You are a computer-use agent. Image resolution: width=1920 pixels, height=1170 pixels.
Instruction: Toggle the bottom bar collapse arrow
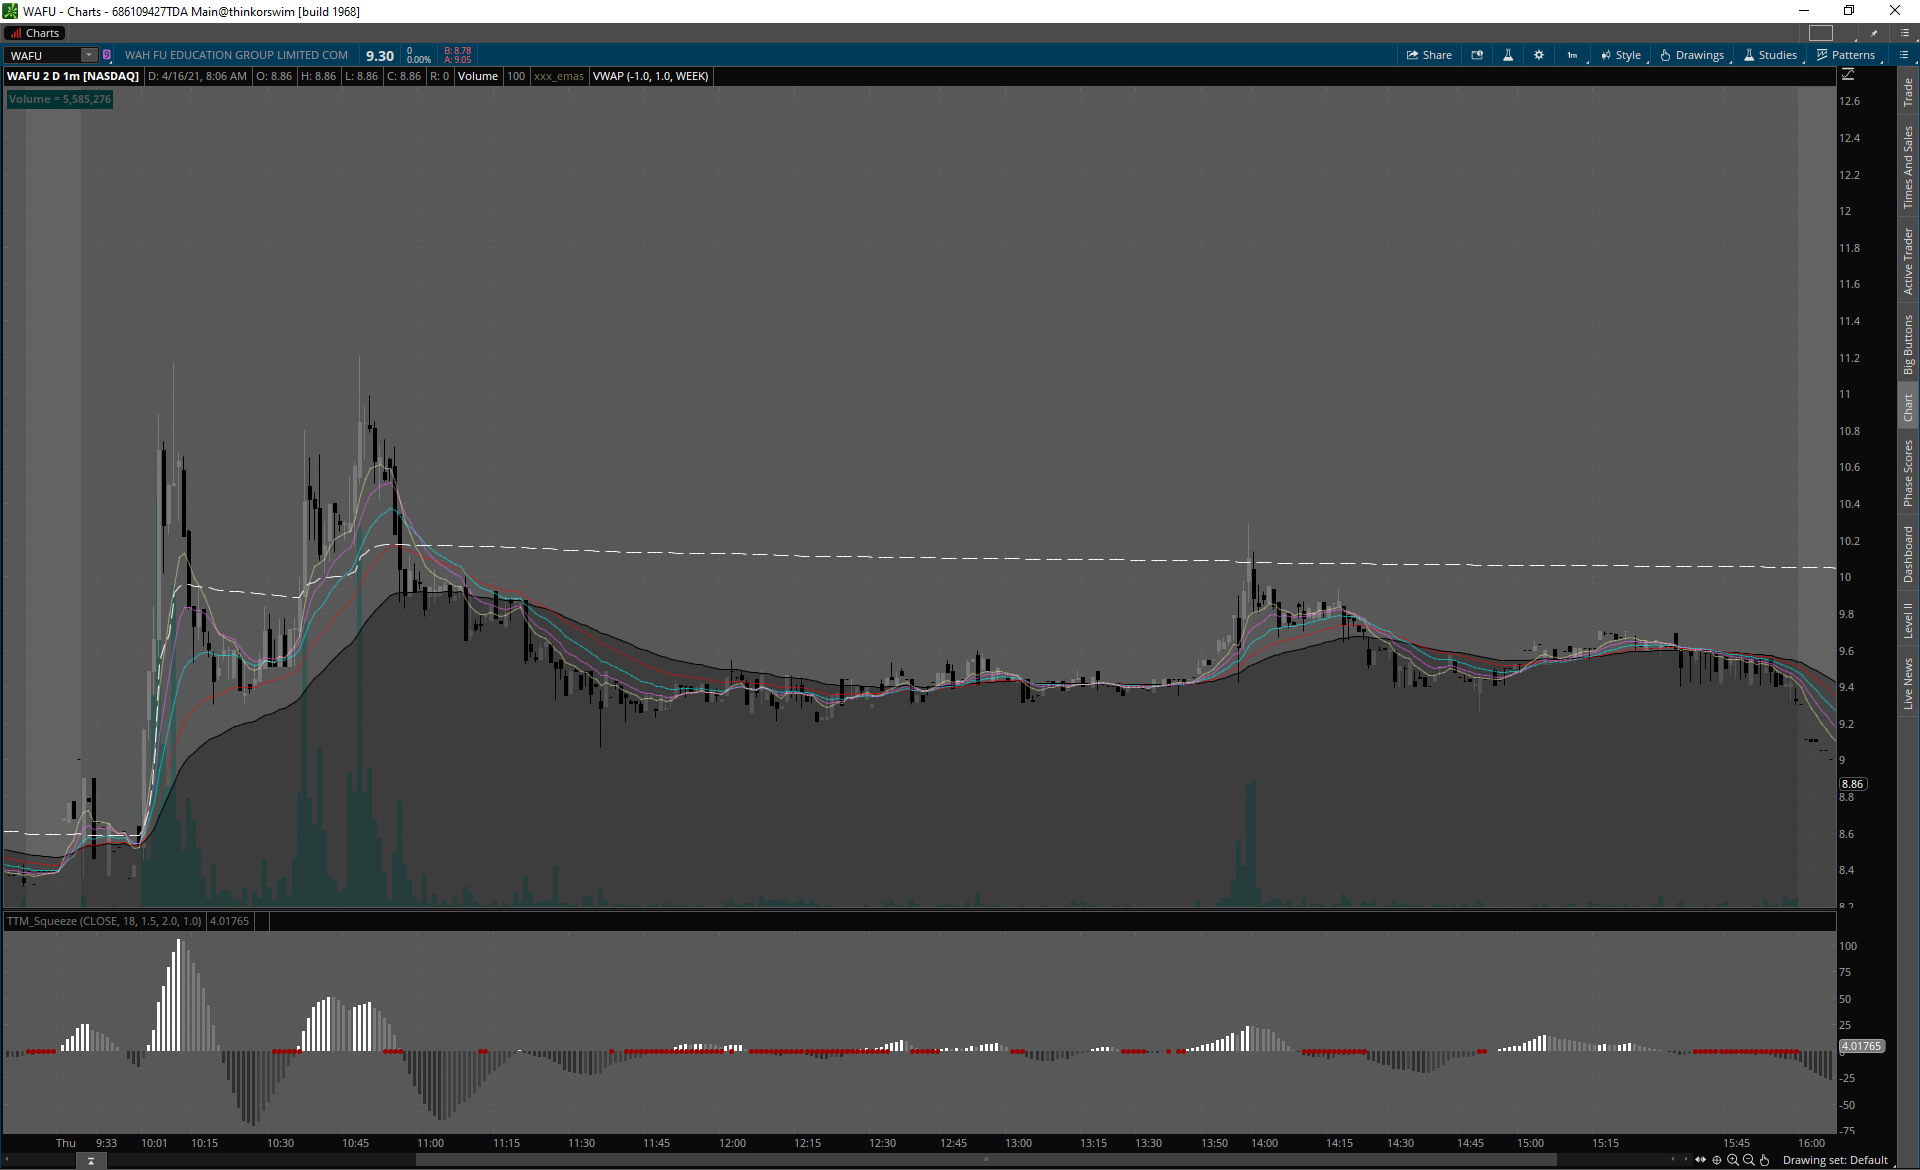(91, 1161)
